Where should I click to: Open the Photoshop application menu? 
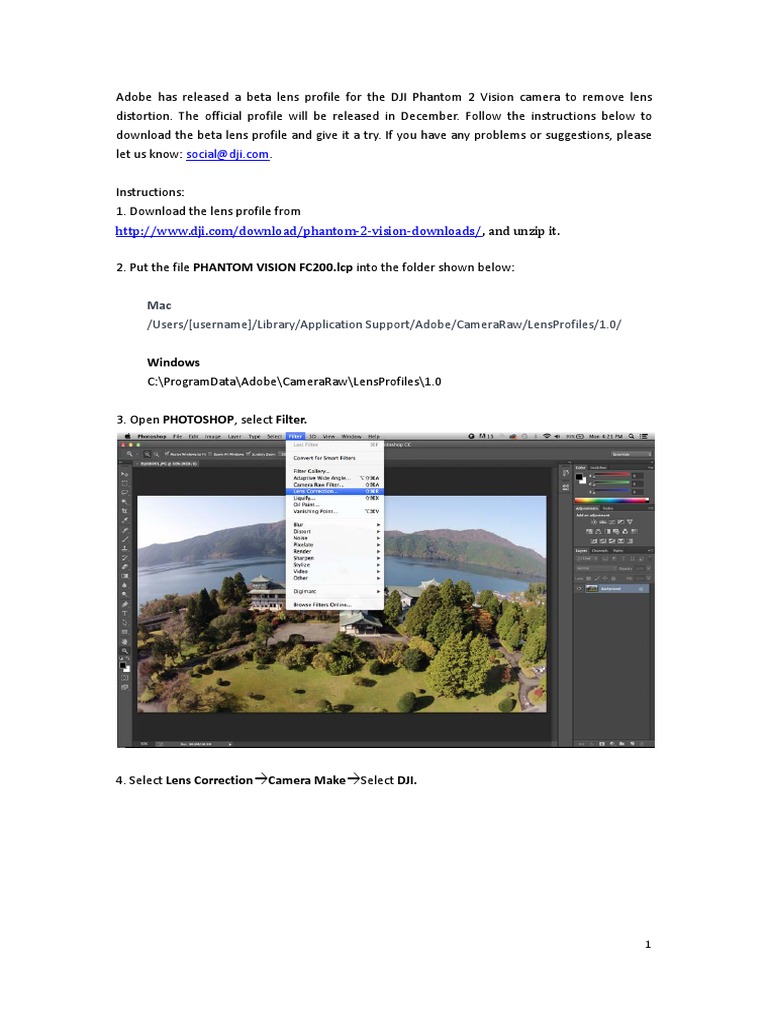pos(152,436)
